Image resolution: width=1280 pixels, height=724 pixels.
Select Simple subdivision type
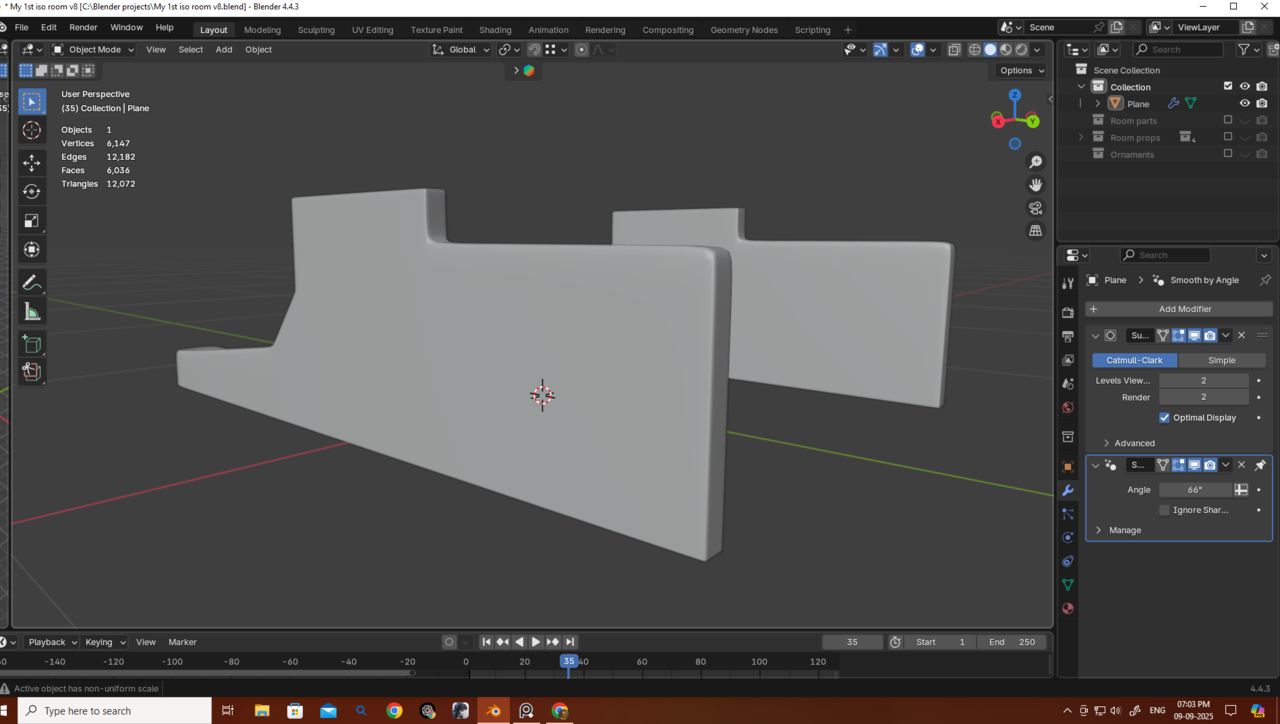click(x=1221, y=360)
